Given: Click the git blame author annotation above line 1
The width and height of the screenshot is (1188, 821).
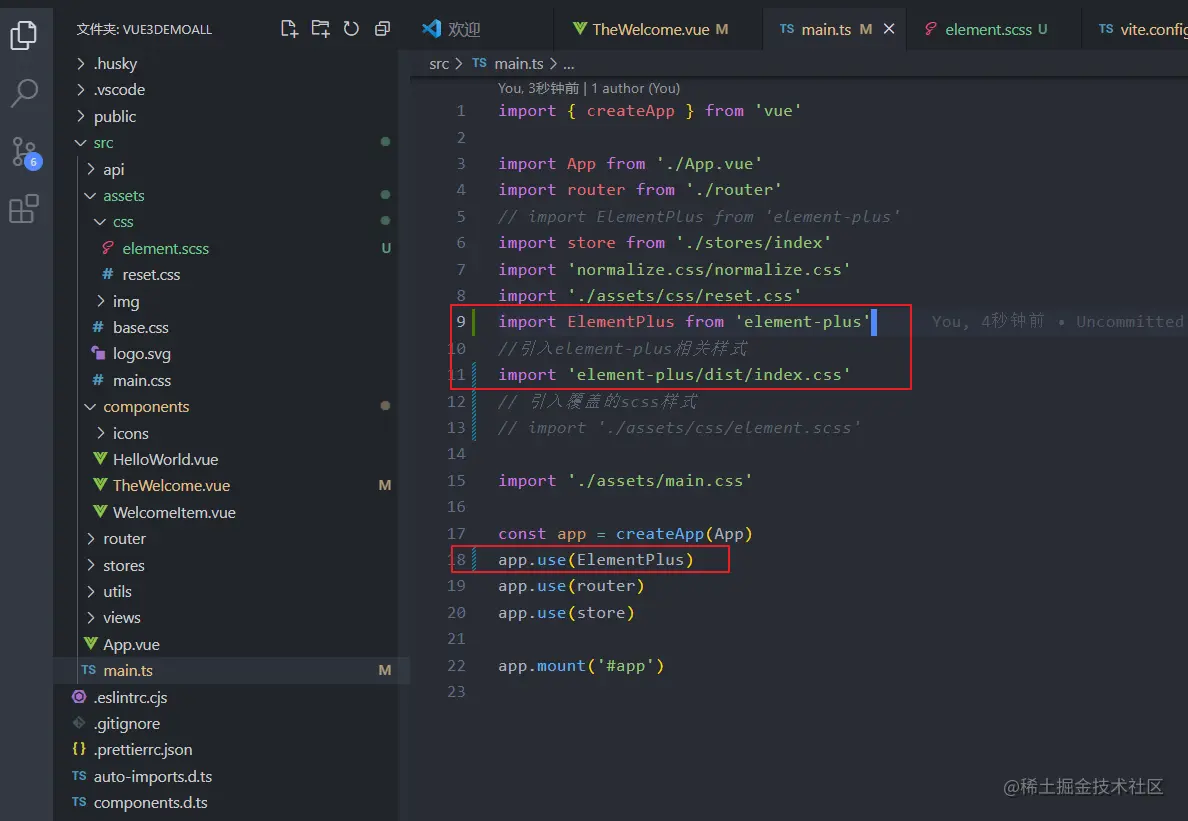Looking at the screenshot, I should [589, 88].
